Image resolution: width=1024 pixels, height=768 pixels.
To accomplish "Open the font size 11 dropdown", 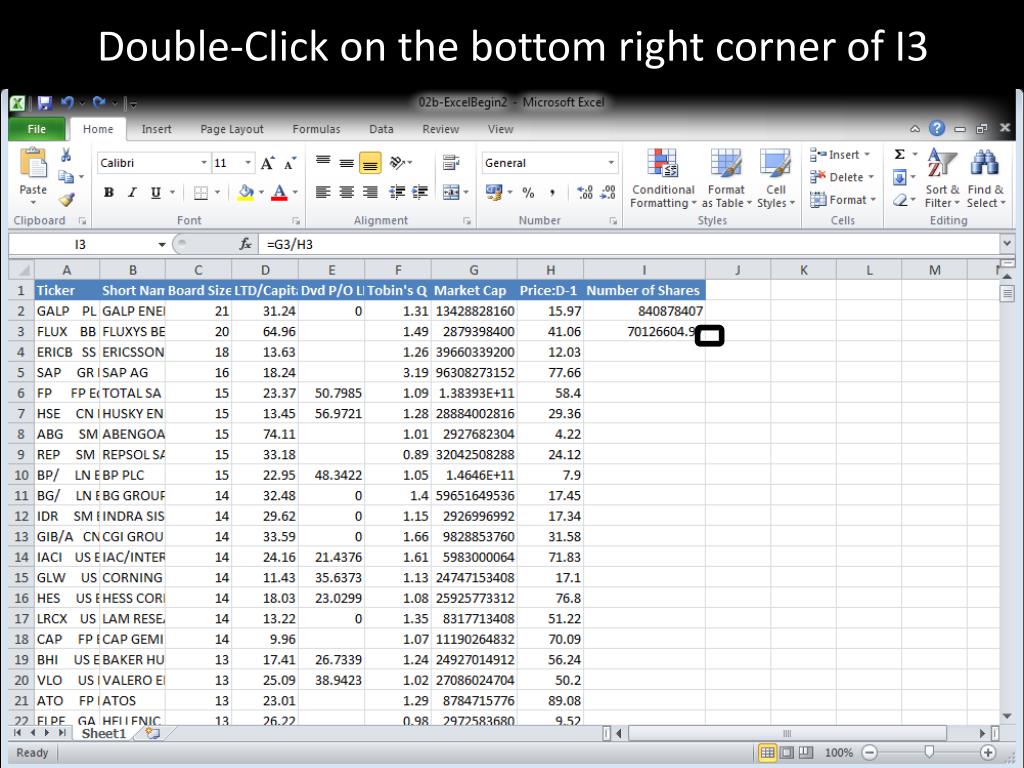I will pyautogui.click(x=248, y=163).
